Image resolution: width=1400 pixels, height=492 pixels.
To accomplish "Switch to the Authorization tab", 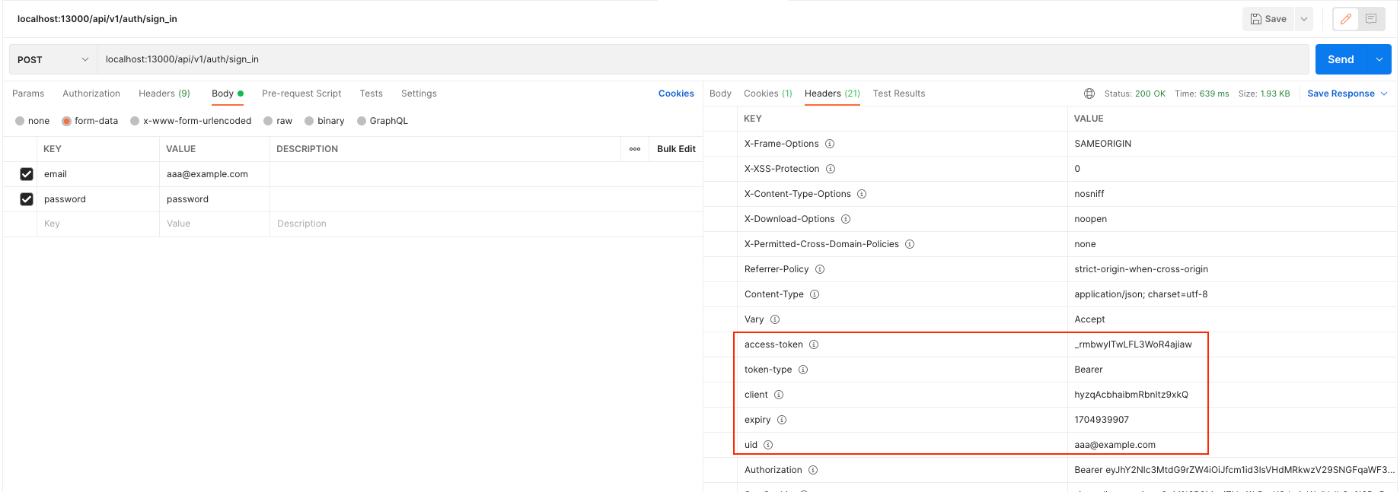I will (91, 94).
